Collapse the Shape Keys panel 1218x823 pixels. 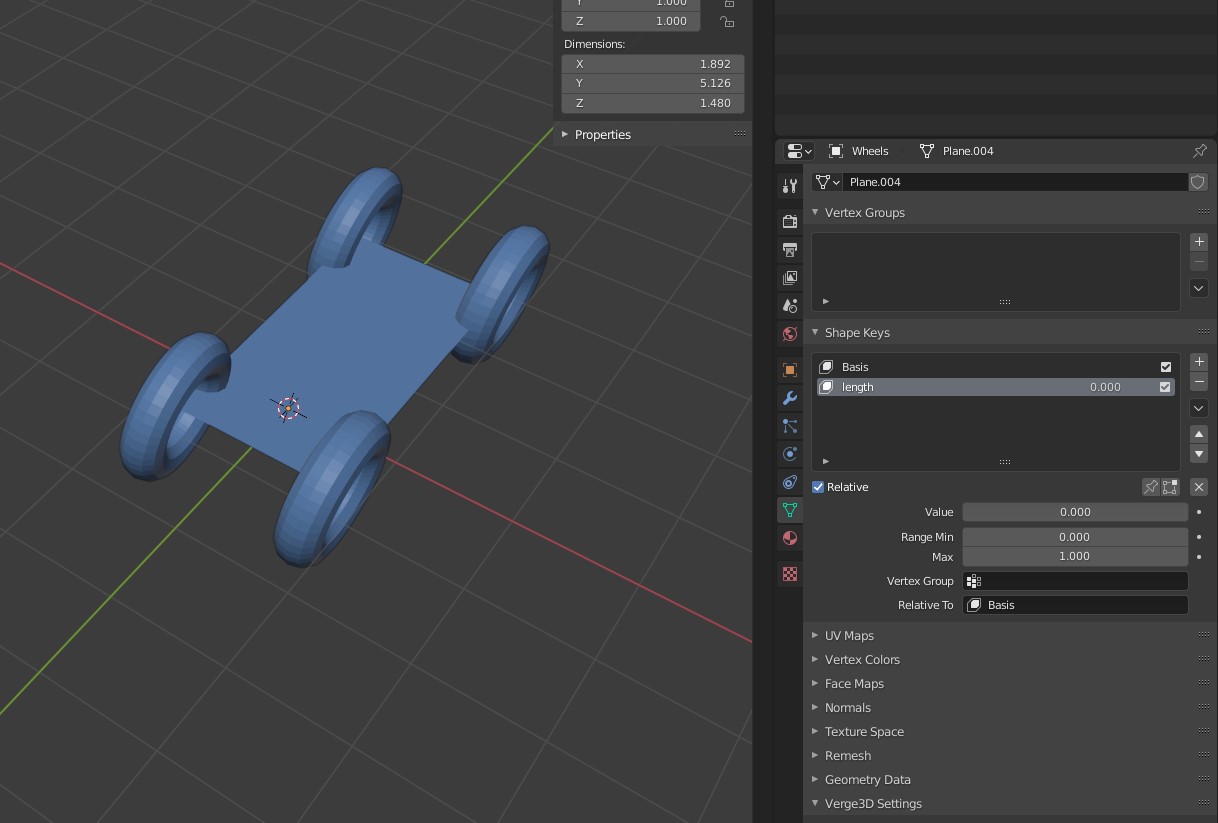(x=815, y=332)
